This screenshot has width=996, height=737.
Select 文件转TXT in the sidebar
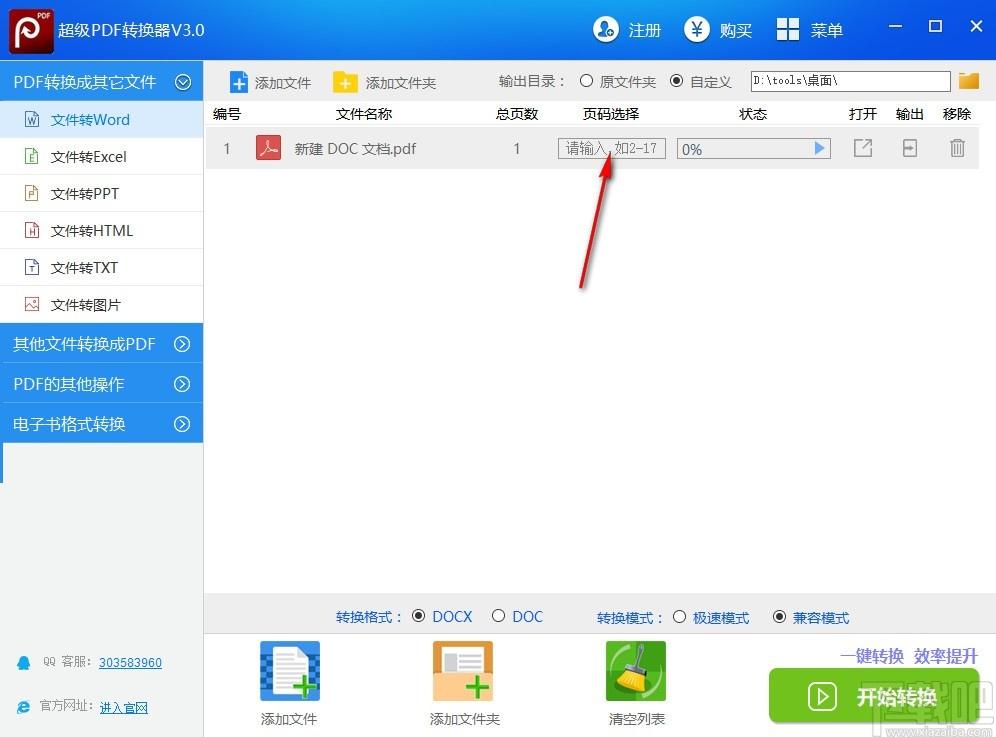pos(102,267)
